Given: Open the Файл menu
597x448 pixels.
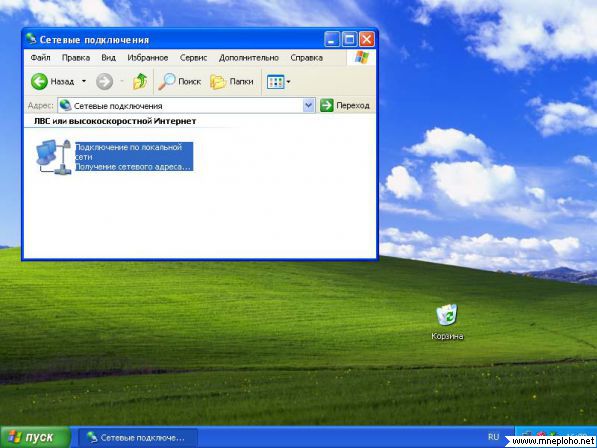Looking at the screenshot, I should pos(40,58).
